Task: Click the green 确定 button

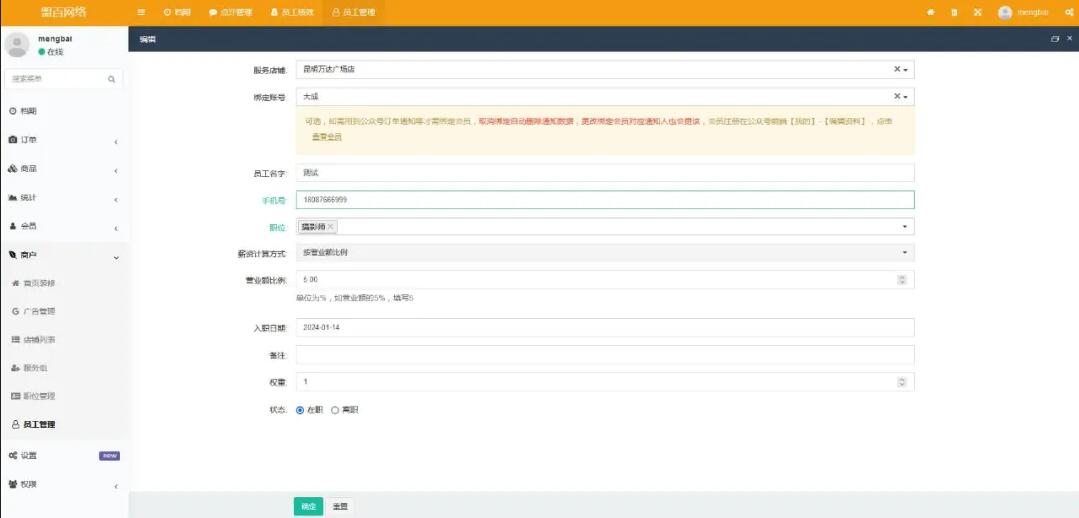Action: point(308,506)
